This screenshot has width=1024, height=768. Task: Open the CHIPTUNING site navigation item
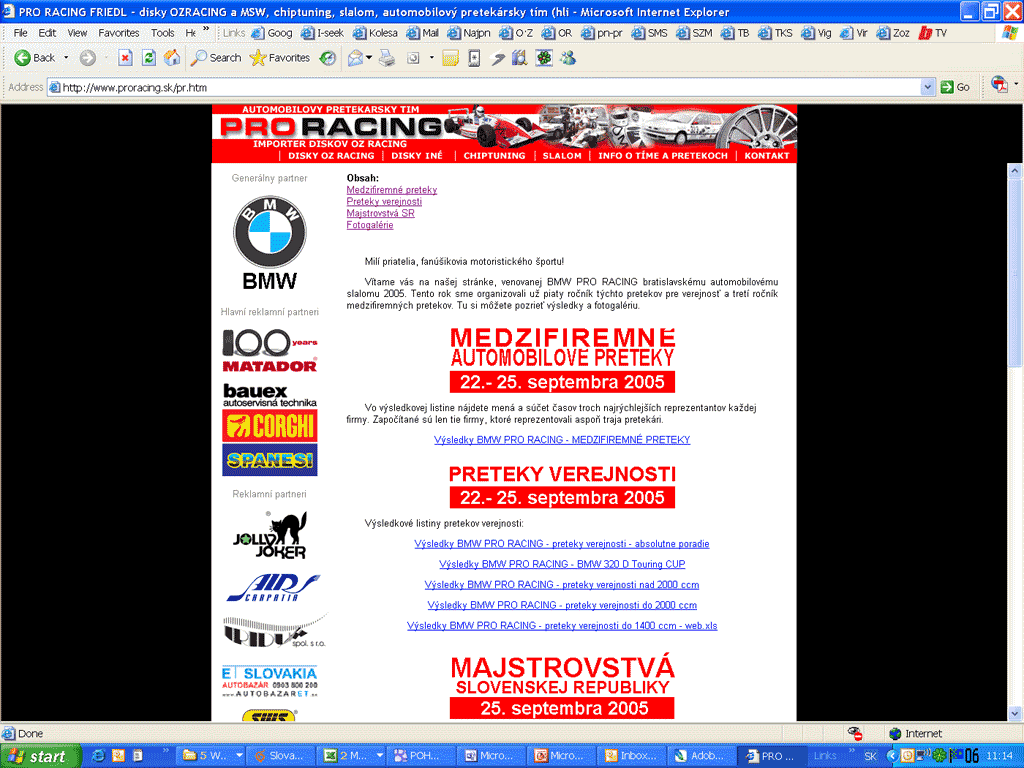tap(494, 156)
